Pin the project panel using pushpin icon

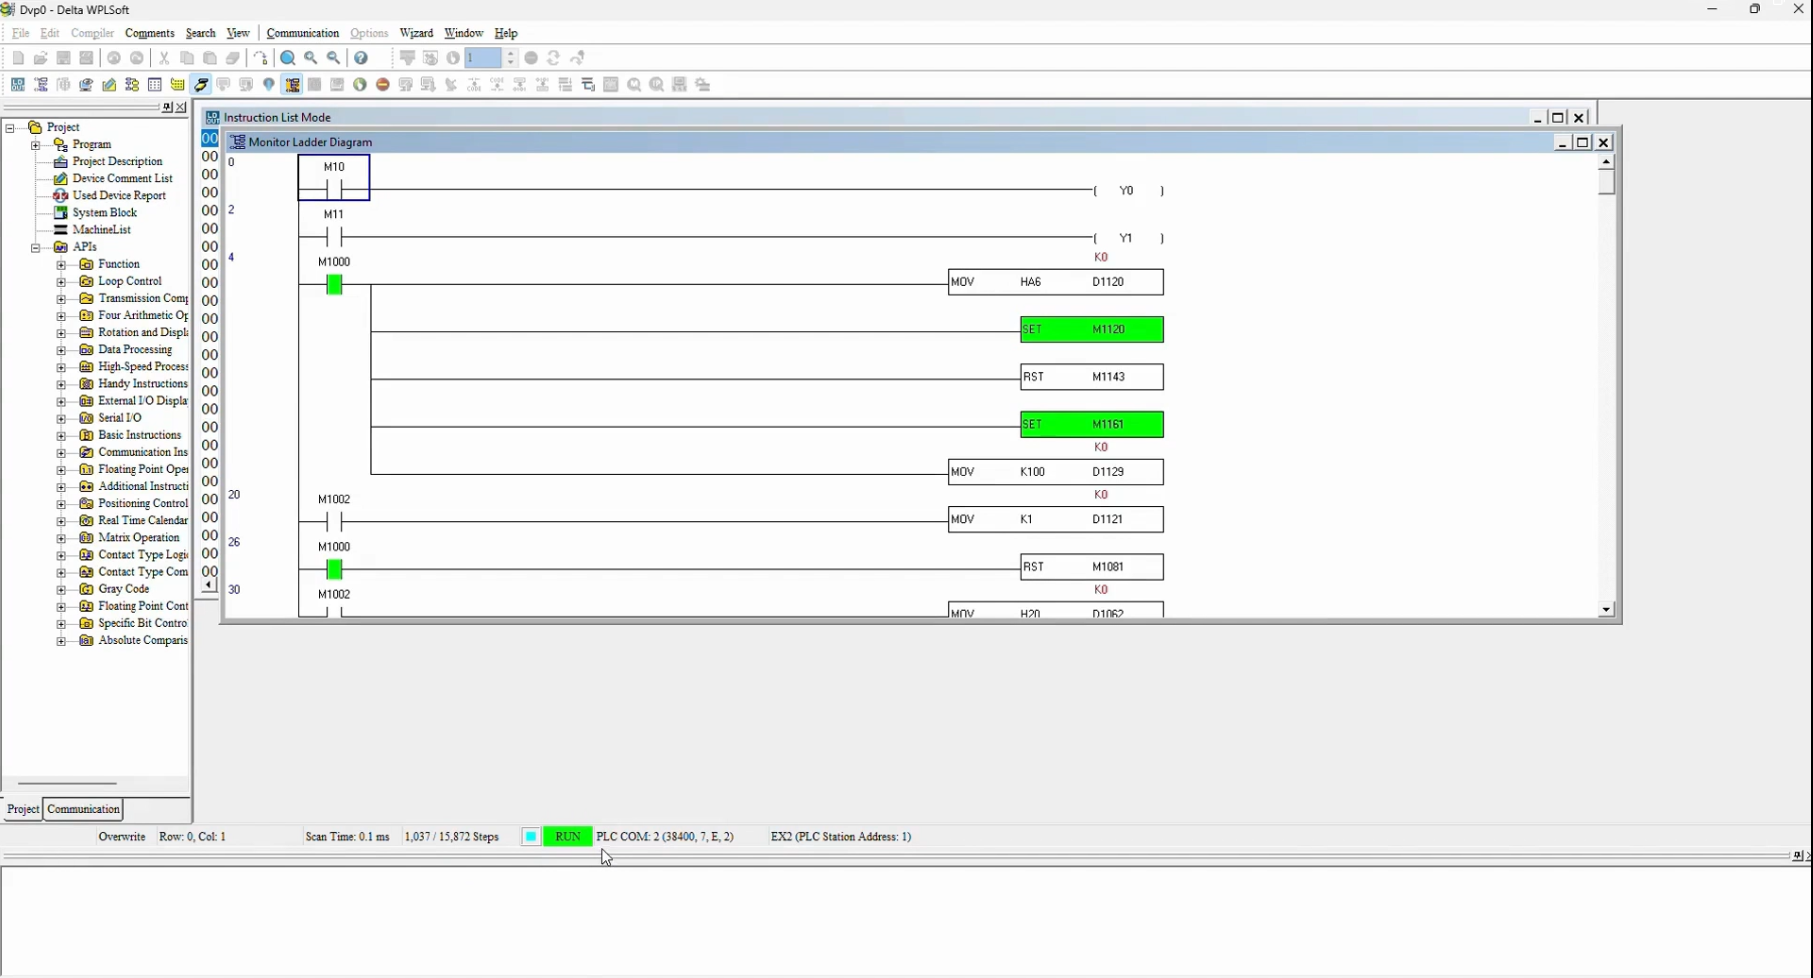pos(167,107)
